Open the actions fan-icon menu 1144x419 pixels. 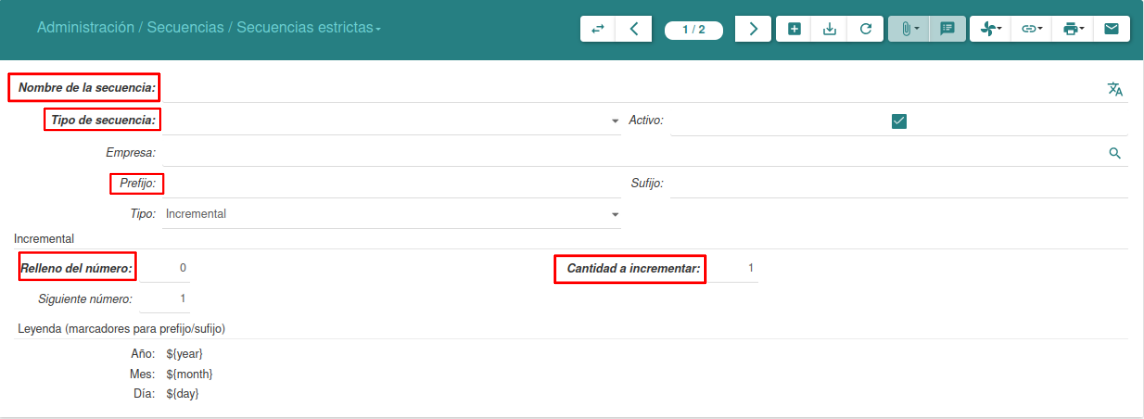[990, 29]
